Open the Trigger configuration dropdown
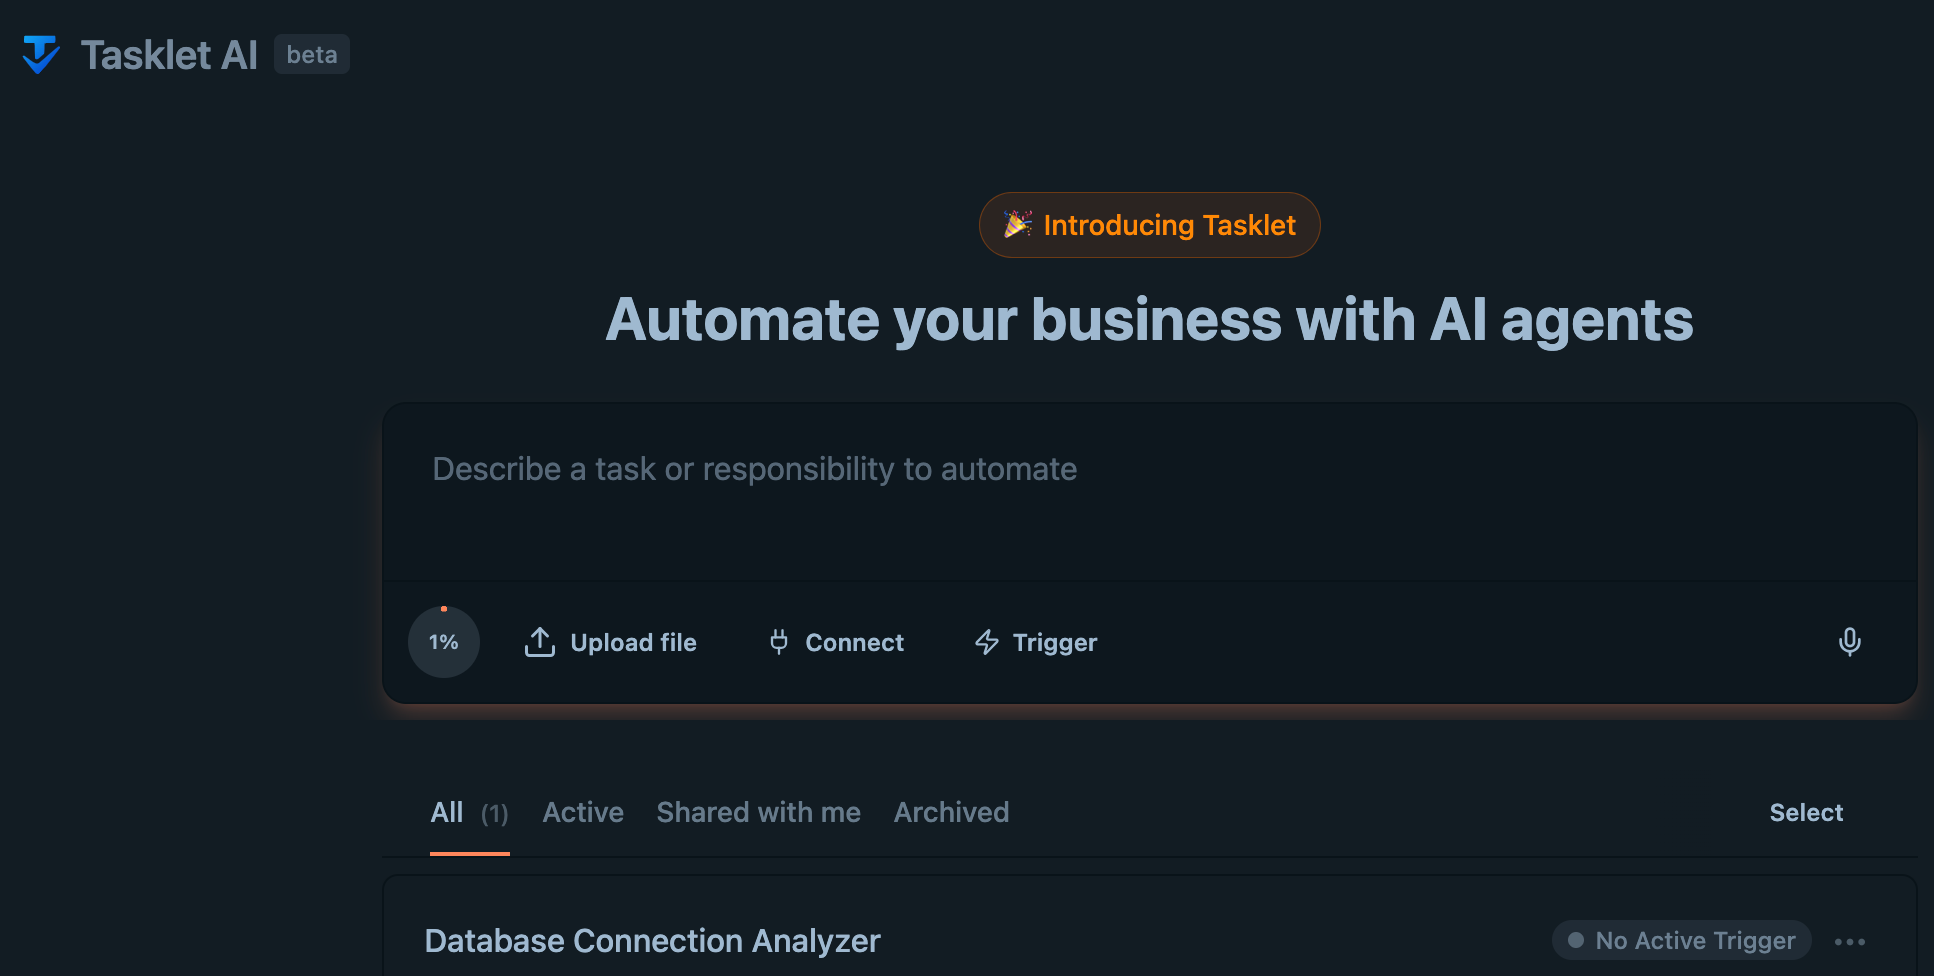 tap(1035, 642)
